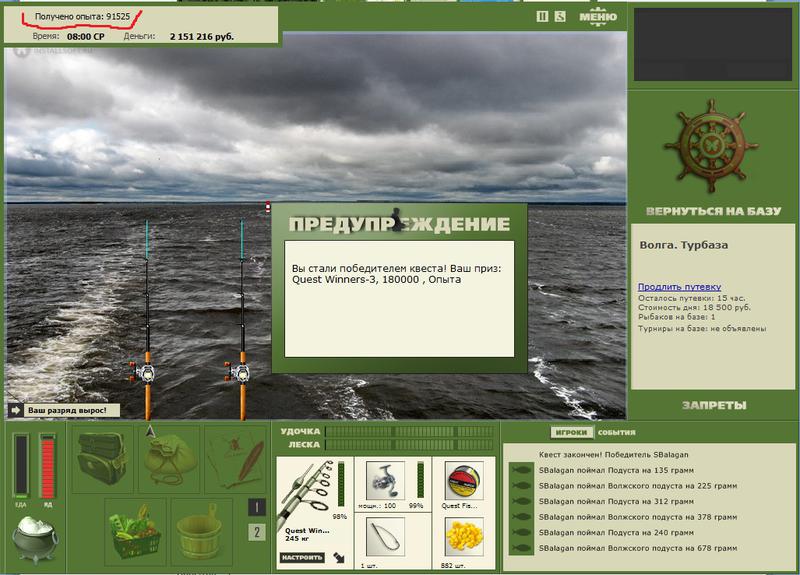
Task: Click the spinning reel icon
Action: [x=385, y=480]
